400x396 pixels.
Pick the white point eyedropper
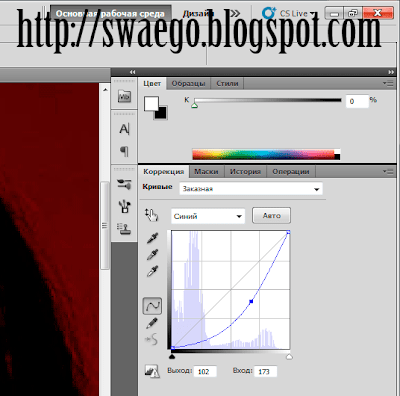152,271
